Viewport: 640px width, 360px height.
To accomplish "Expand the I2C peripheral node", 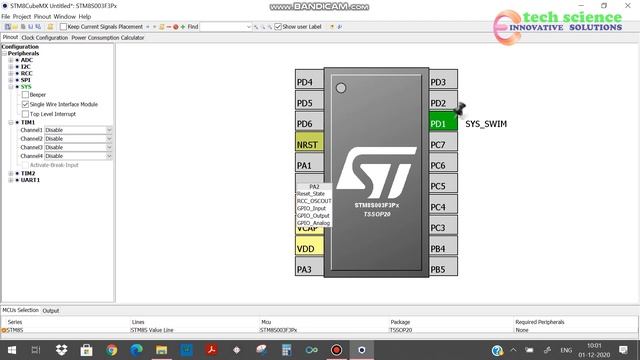I will coord(11,67).
